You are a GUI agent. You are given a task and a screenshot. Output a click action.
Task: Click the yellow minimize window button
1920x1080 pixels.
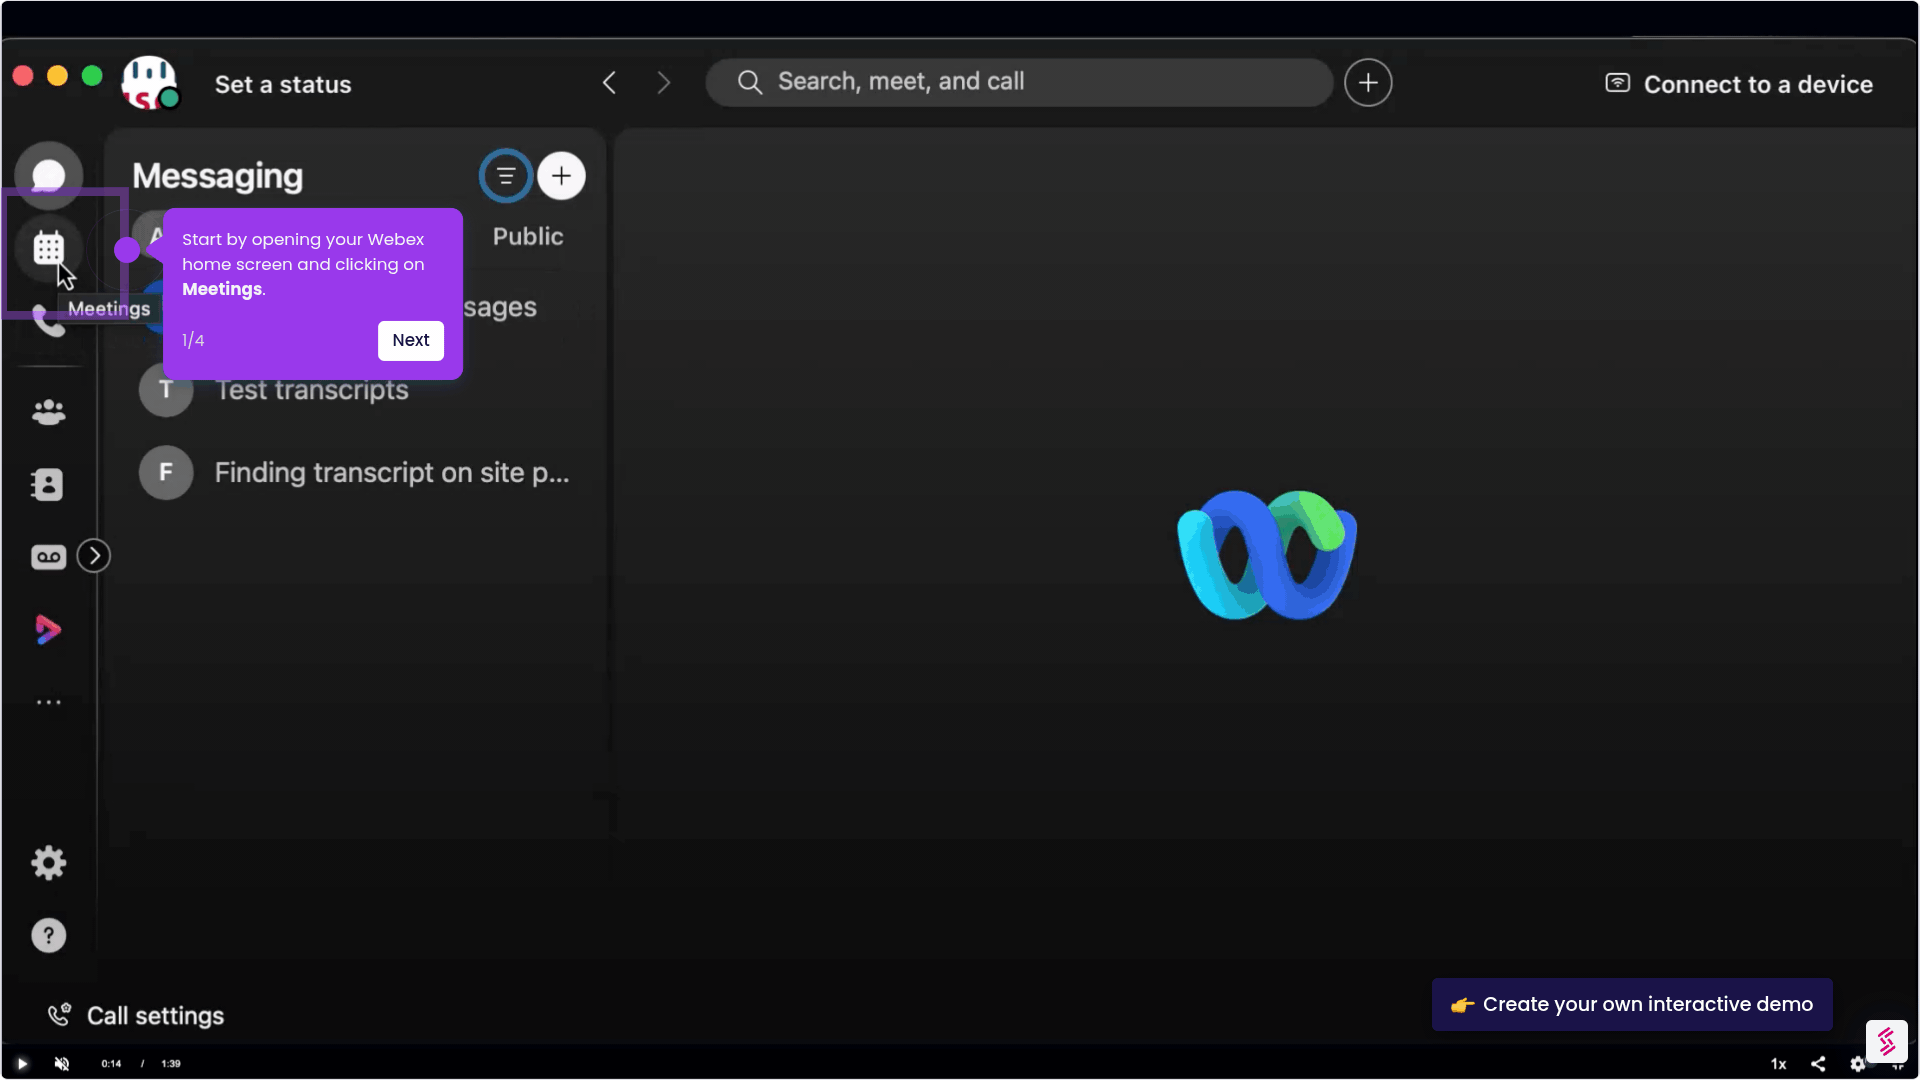click(57, 76)
